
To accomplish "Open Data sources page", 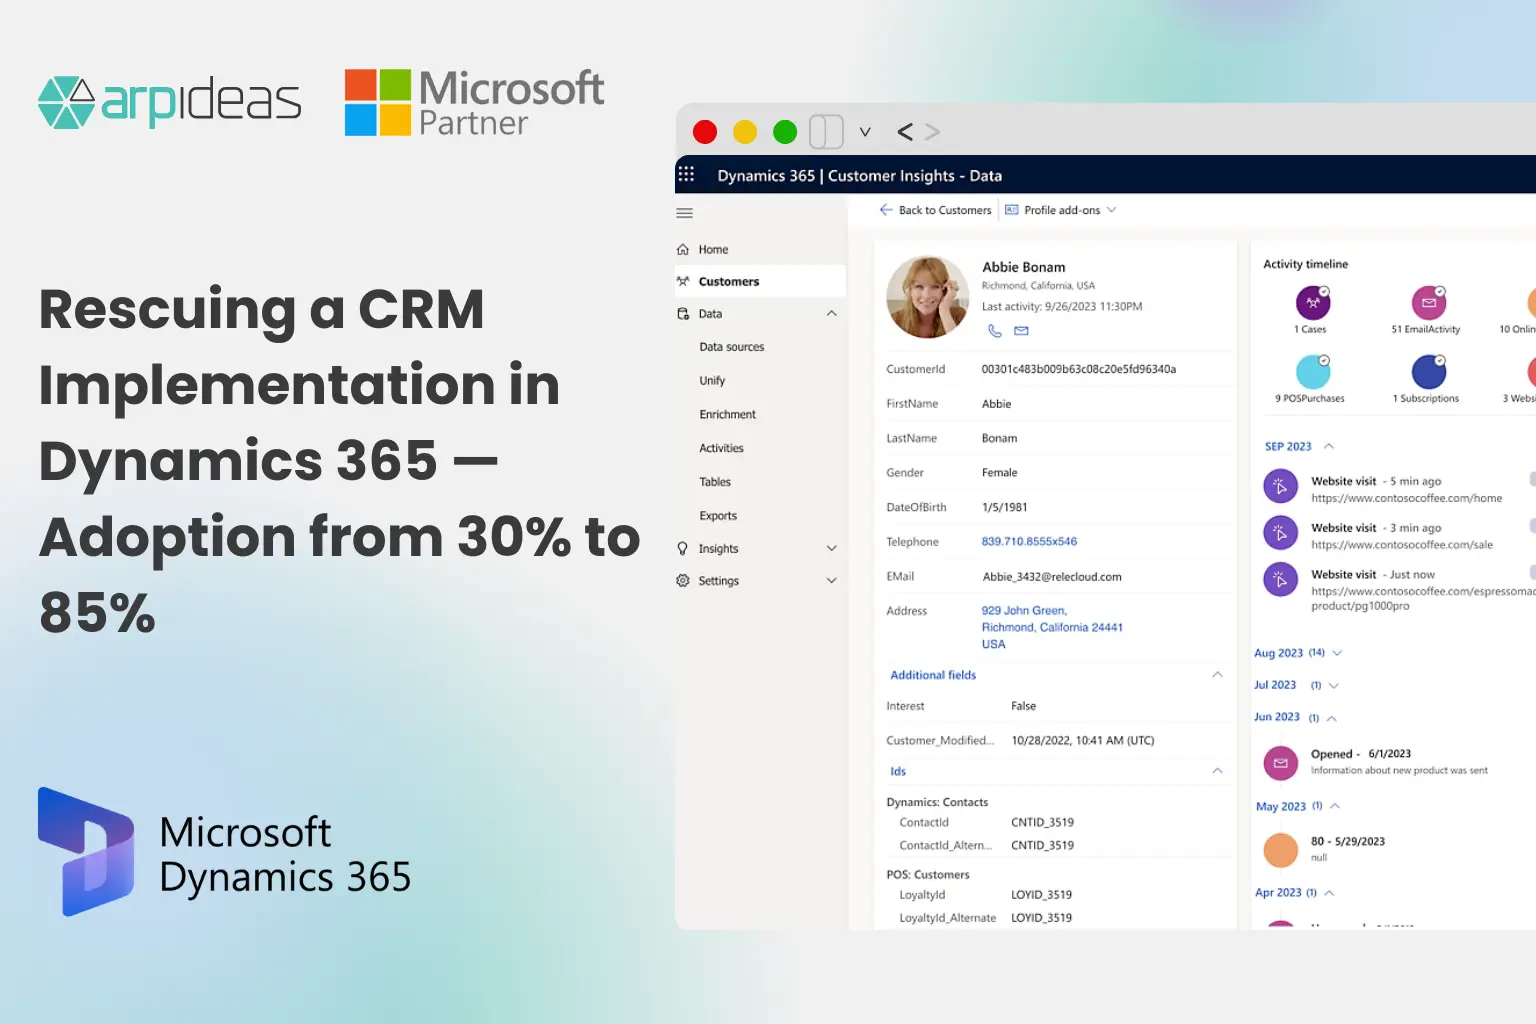I will coord(732,347).
